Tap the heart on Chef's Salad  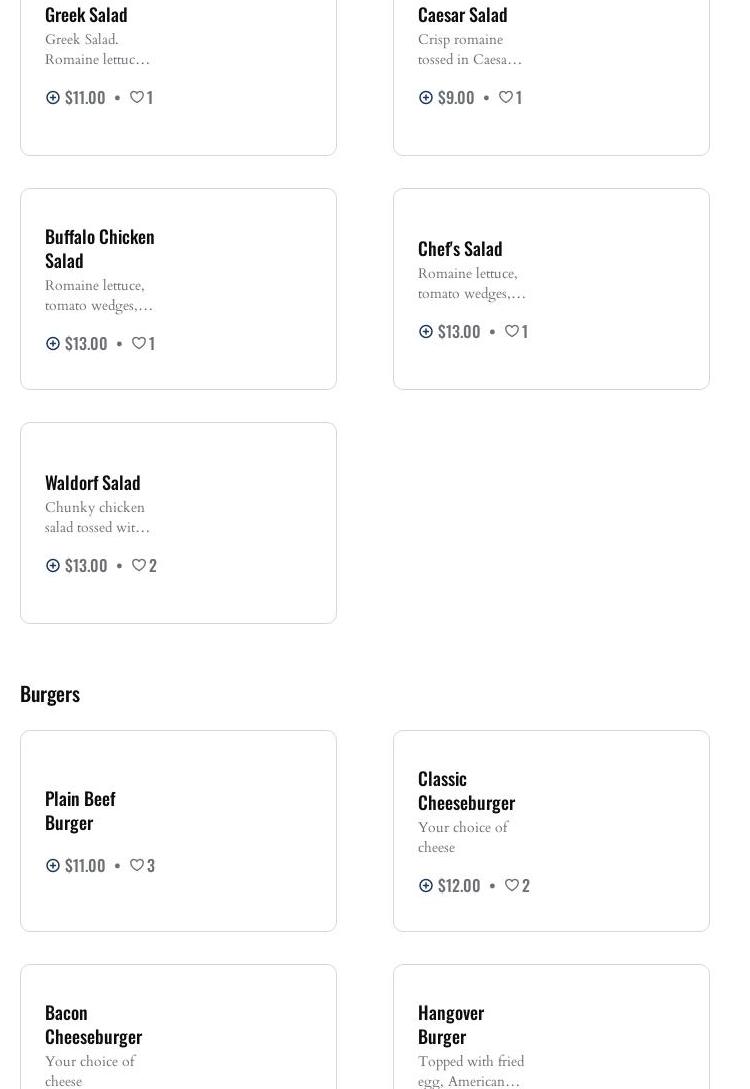point(512,331)
